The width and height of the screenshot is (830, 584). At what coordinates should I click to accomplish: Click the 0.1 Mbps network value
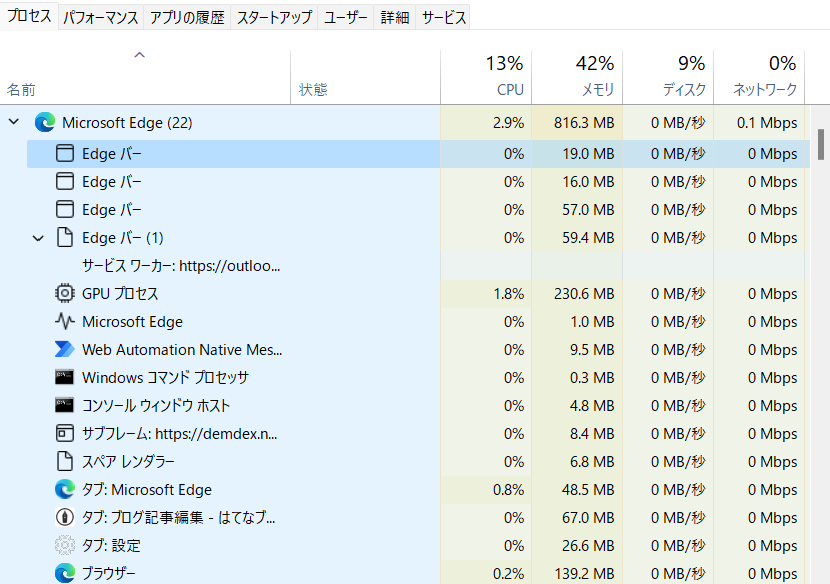point(766,123)
